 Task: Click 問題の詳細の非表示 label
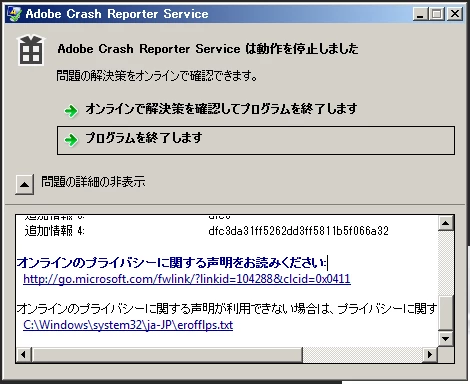pyautogui.click(x=93, y=182)
